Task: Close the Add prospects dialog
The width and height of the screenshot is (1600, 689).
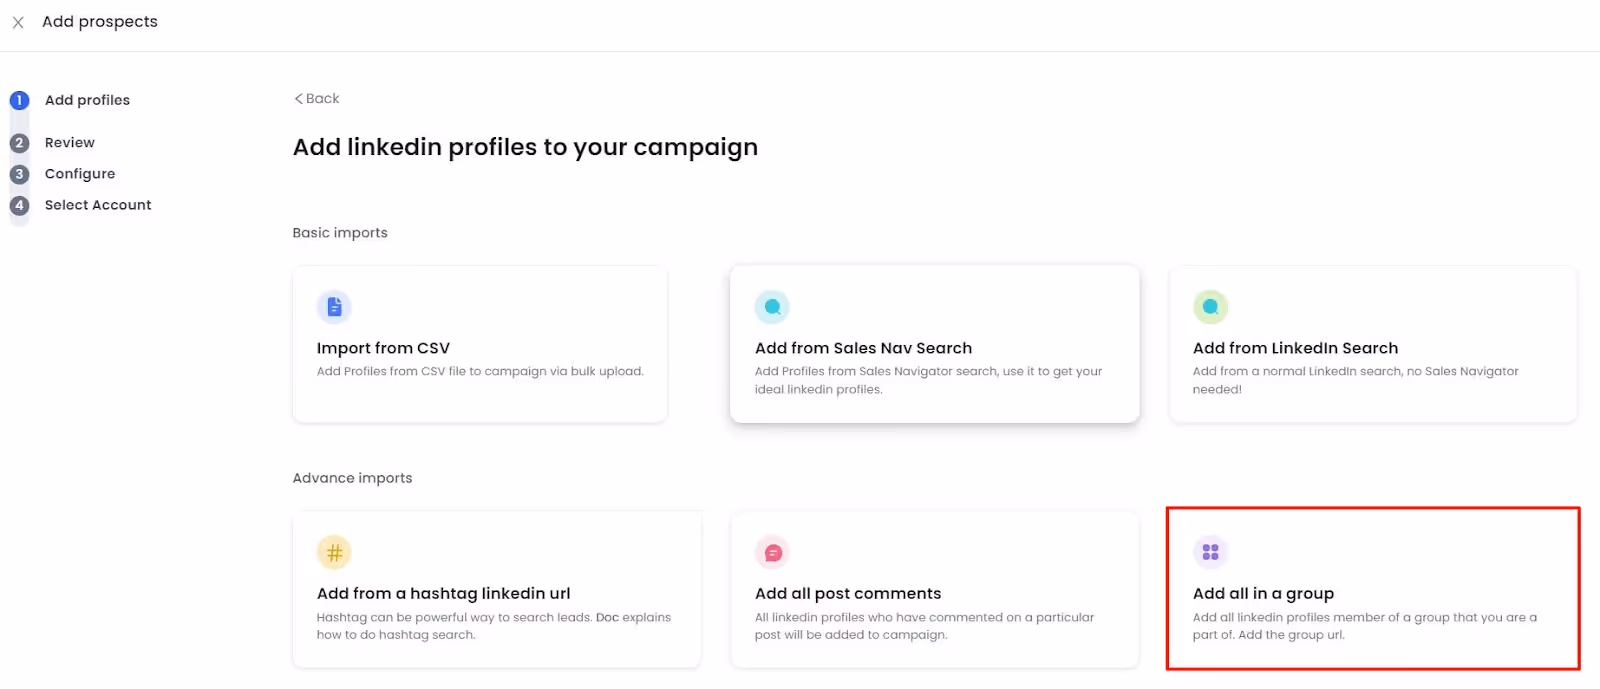Action: point(17,21)
